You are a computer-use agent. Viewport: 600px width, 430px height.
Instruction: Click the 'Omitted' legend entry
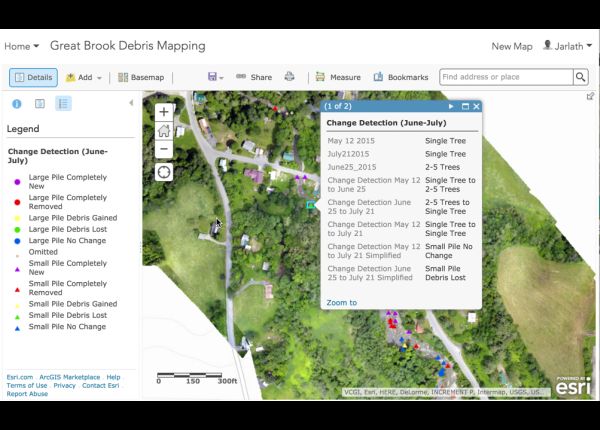pyautogui.click(x=43, y=252)
